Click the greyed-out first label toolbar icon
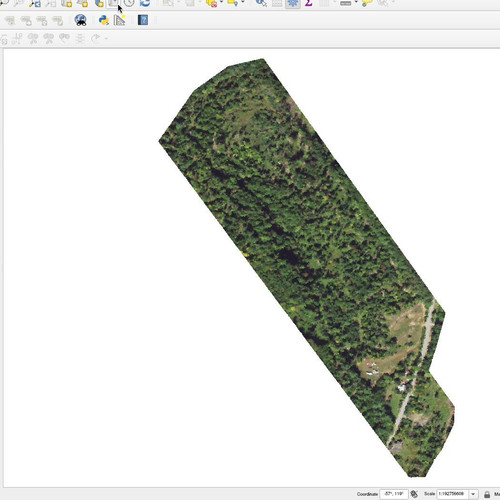This screenshot has height=500, width=500. pyautogui.click(x=10, y=21)
